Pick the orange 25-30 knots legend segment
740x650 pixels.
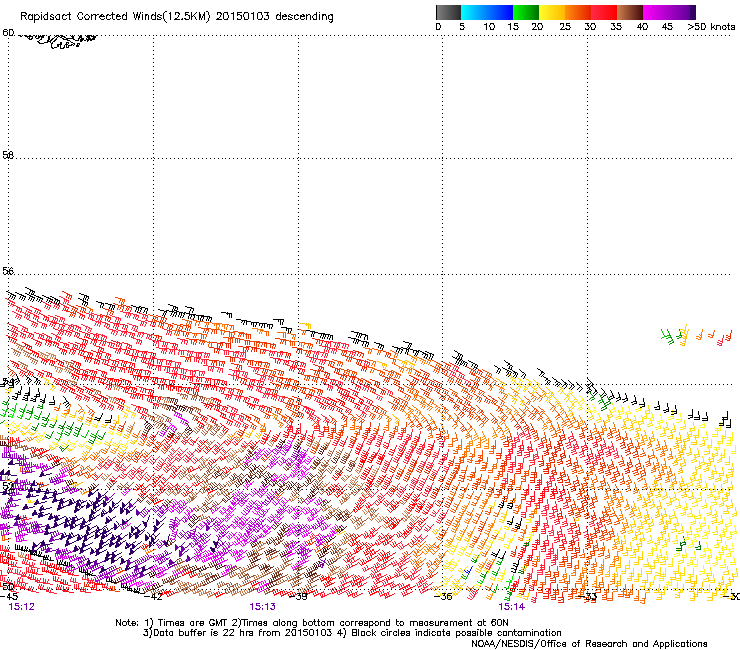[578, 12]
